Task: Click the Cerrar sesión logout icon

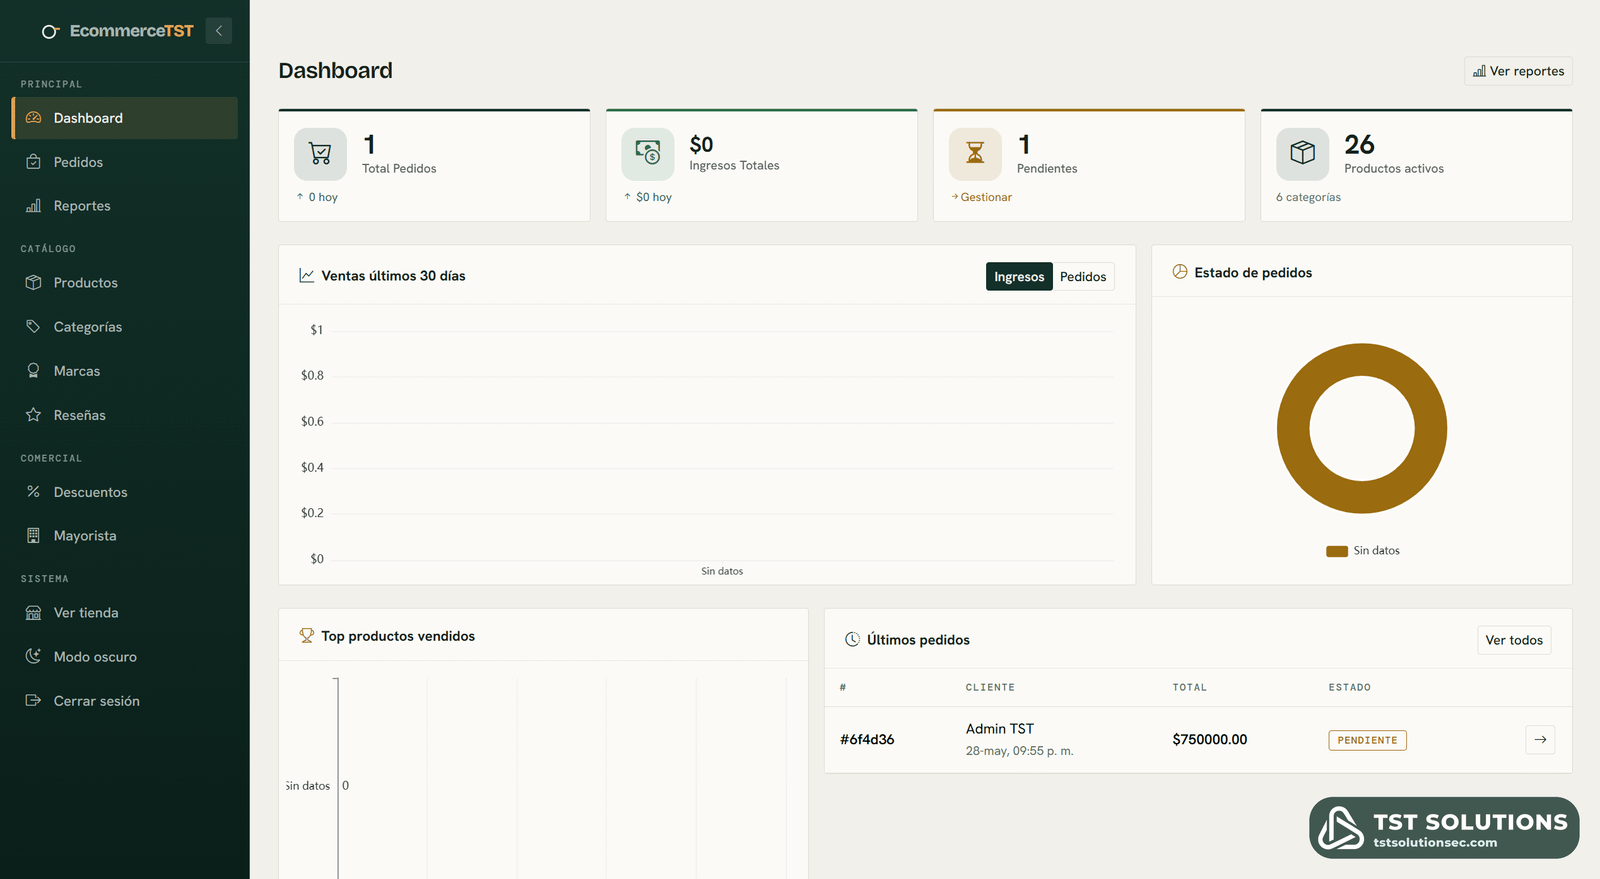Action: [33, 701]
